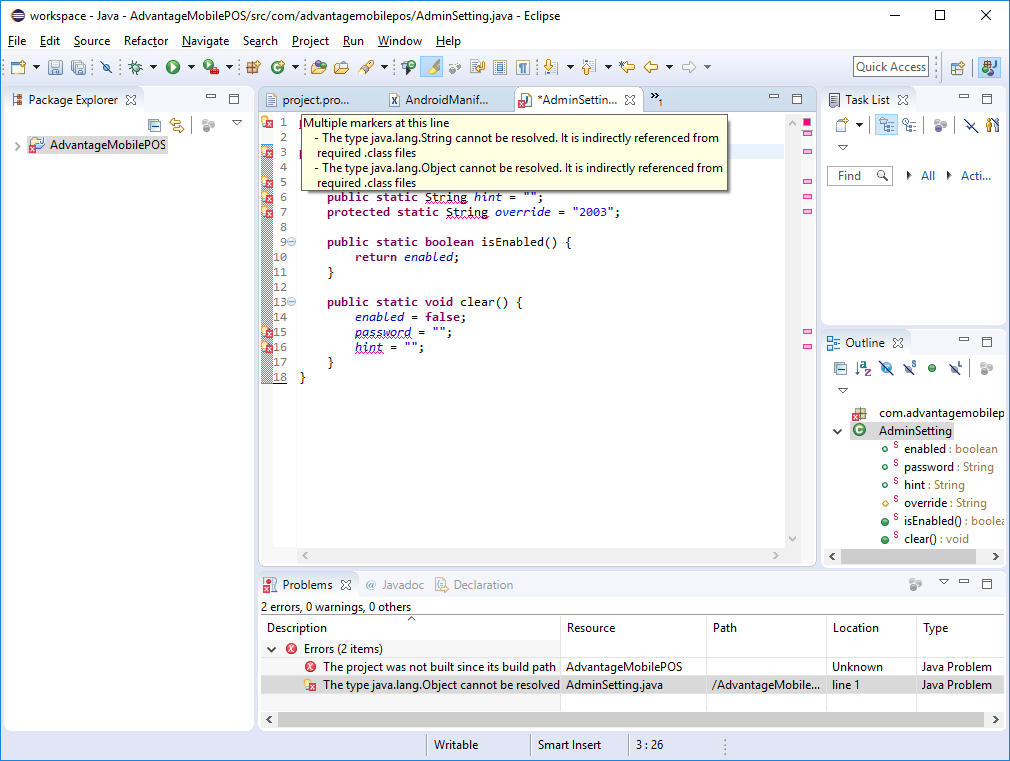Click the Run Last Tool icon
This screenshot has width=1010, height=761.
pyautogui.click(x=211, y=67)
